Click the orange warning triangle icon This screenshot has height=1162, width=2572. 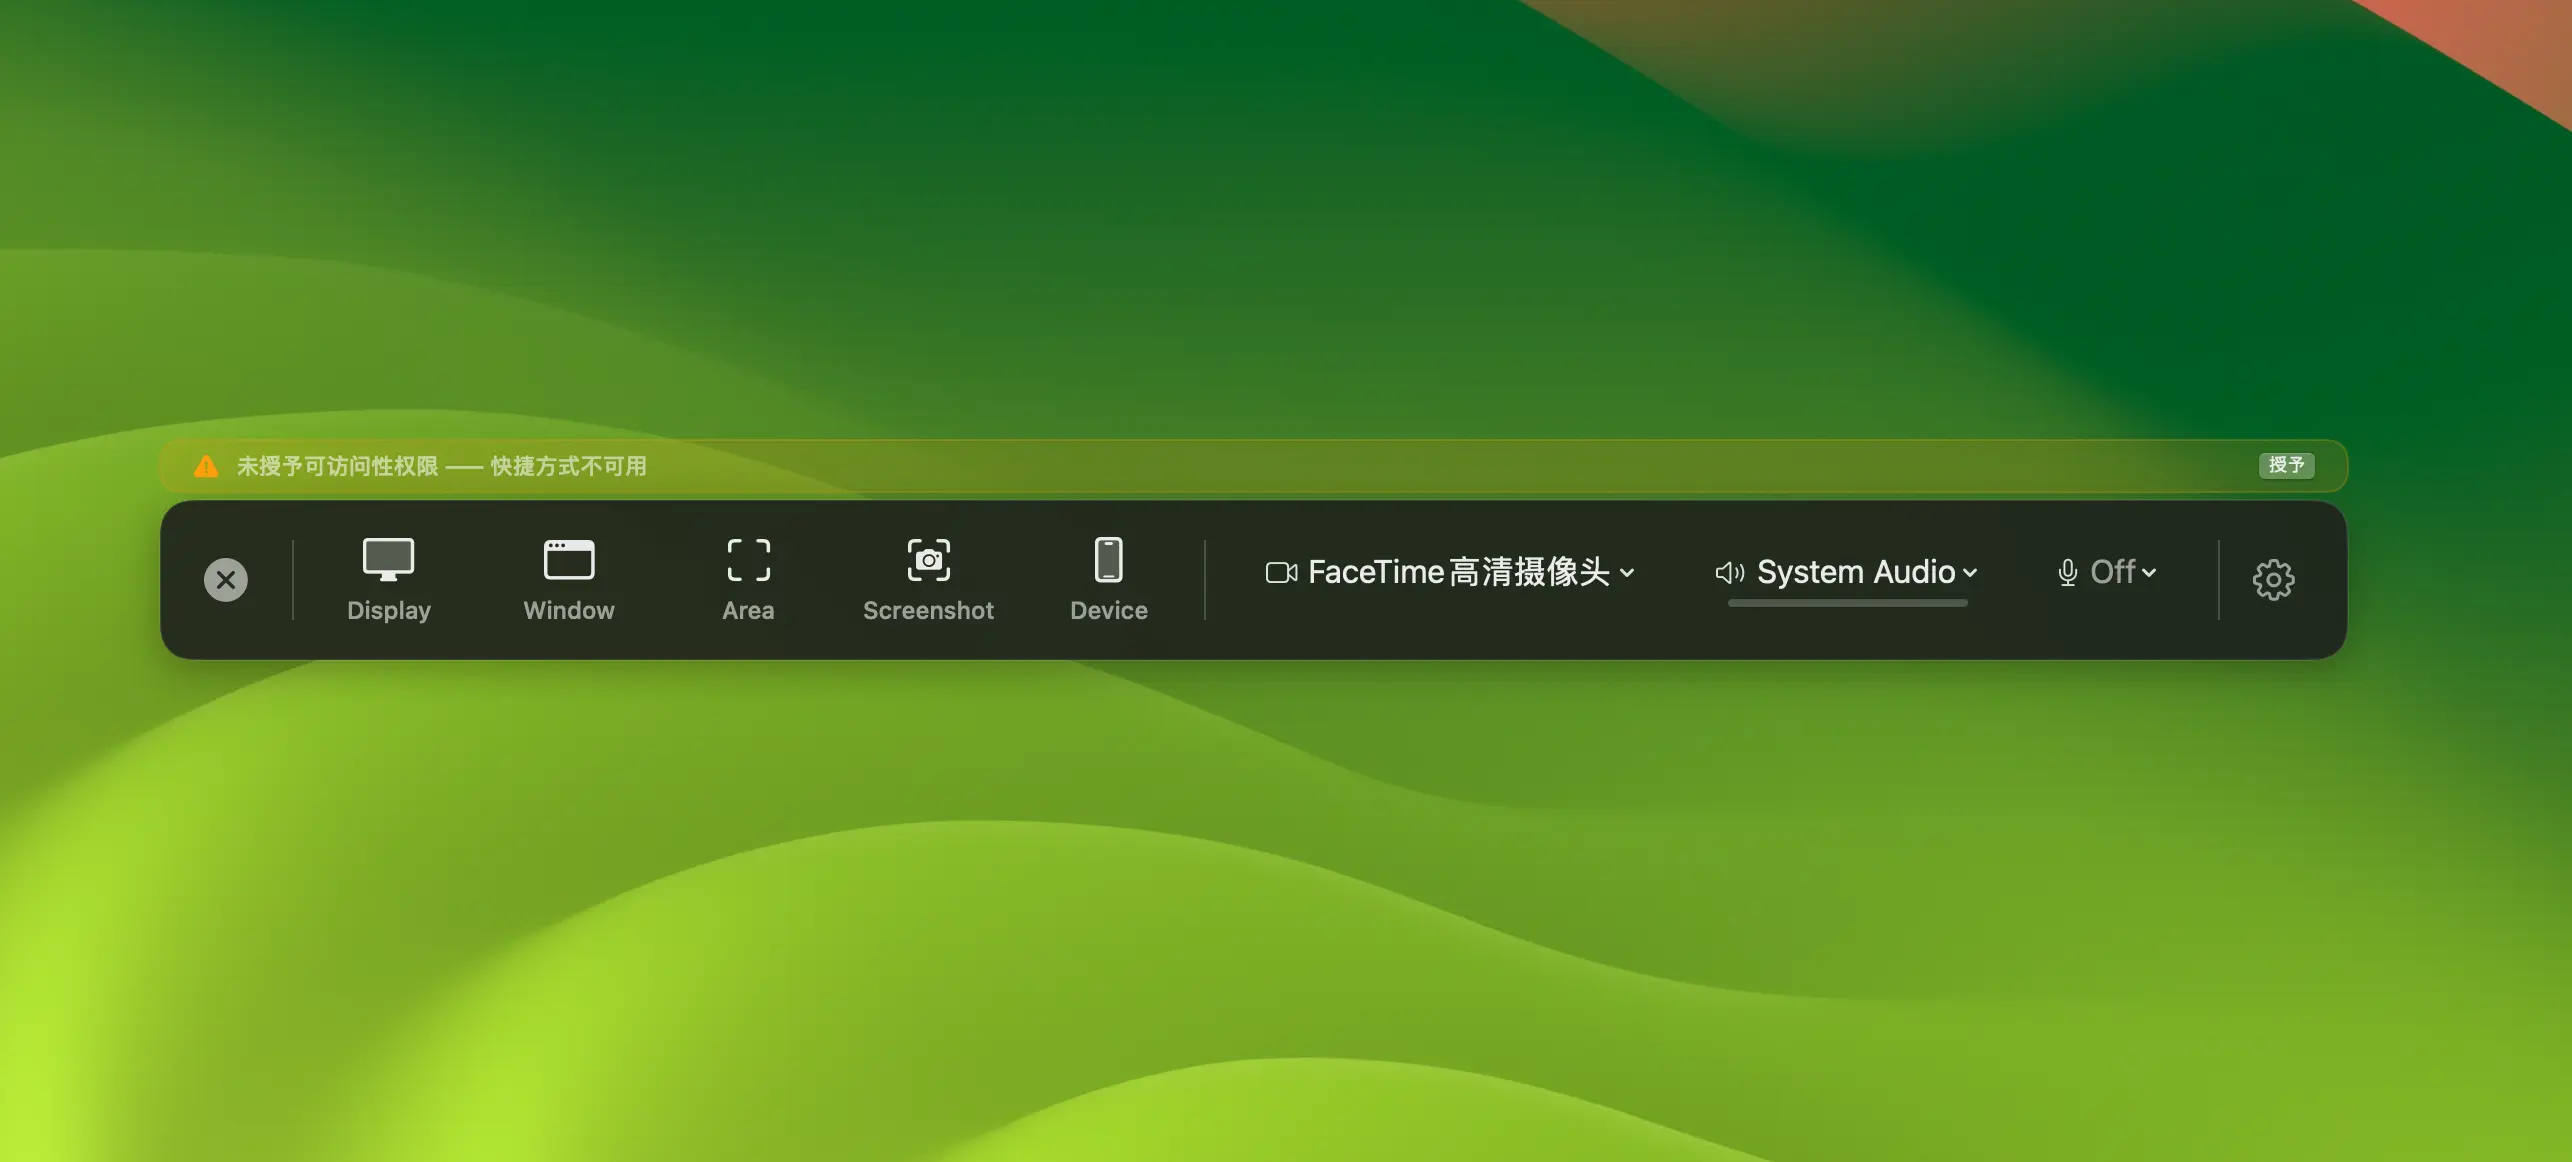click(206, 466)
